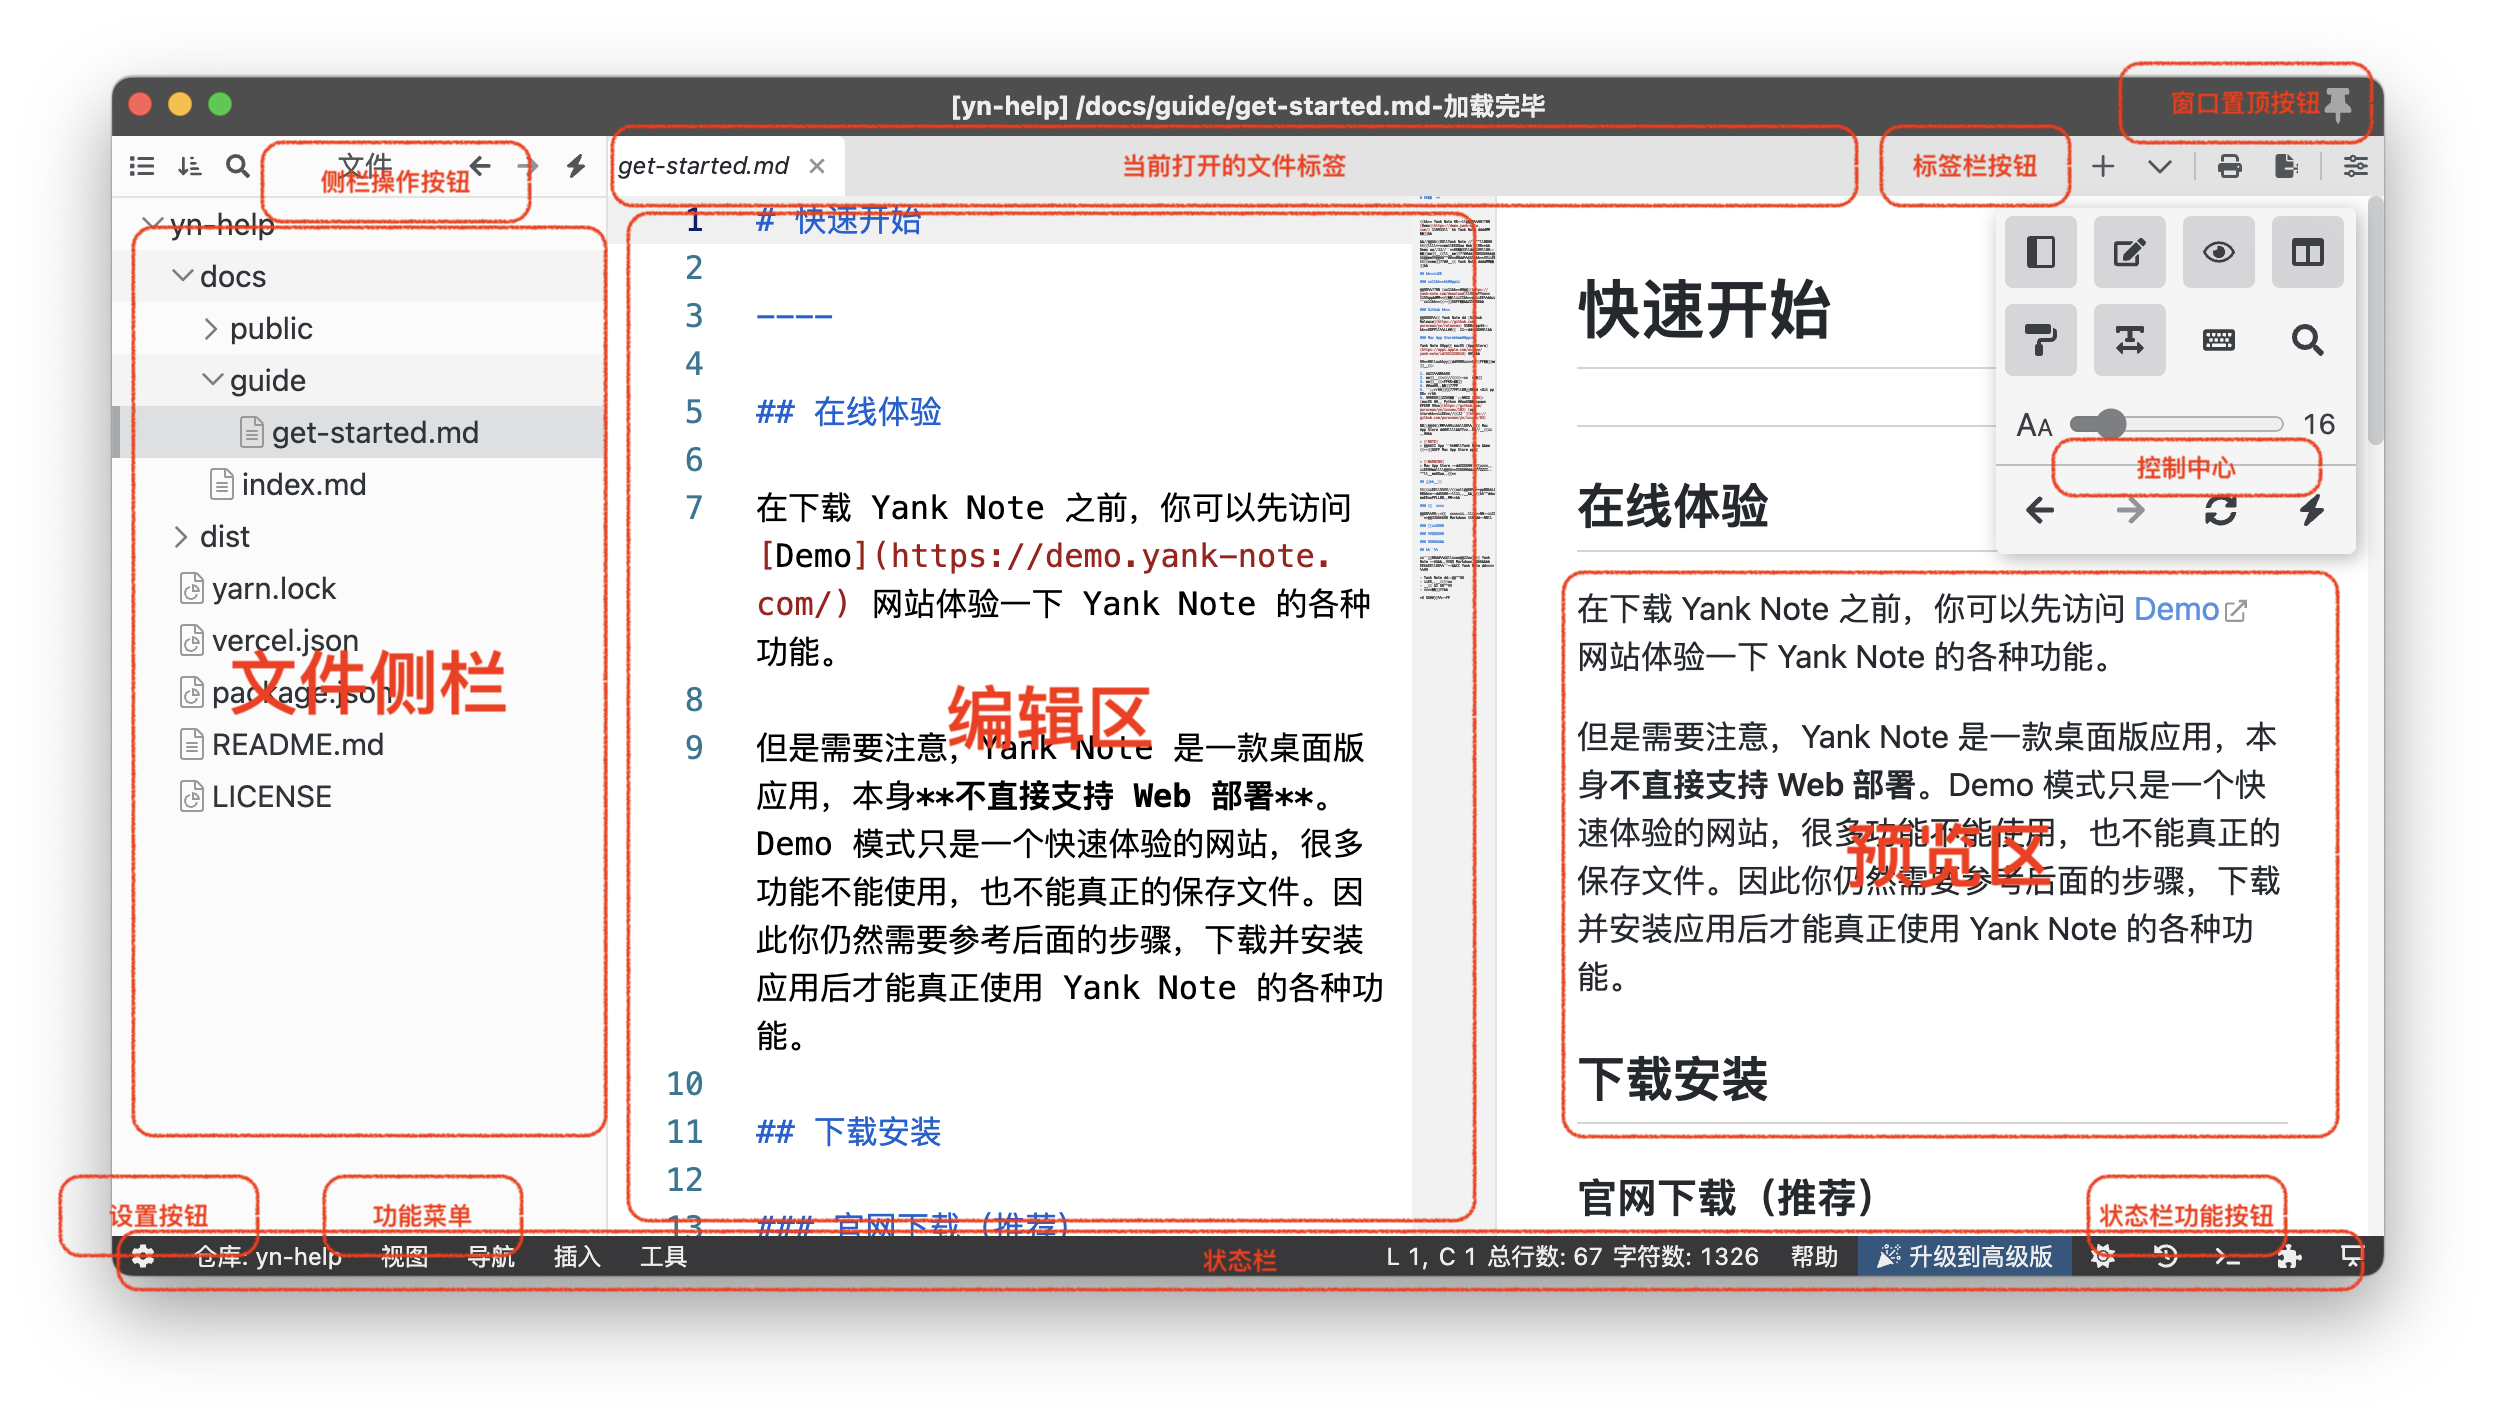Toggle split columns layout icon
Image resolution: width=2496 pixels, height=1424 pixels.
2307,252
